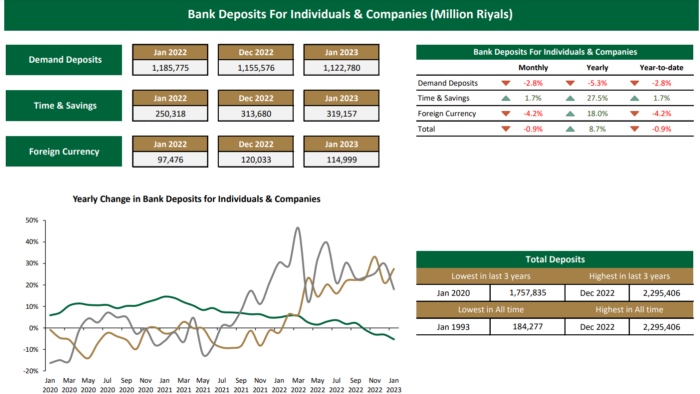Click the Demand Deposits Jan 2023 value 1,122,780
Image resolution: width=700 pixels, height=394 pixels.
pyautogui.click(x=342, y=68)
